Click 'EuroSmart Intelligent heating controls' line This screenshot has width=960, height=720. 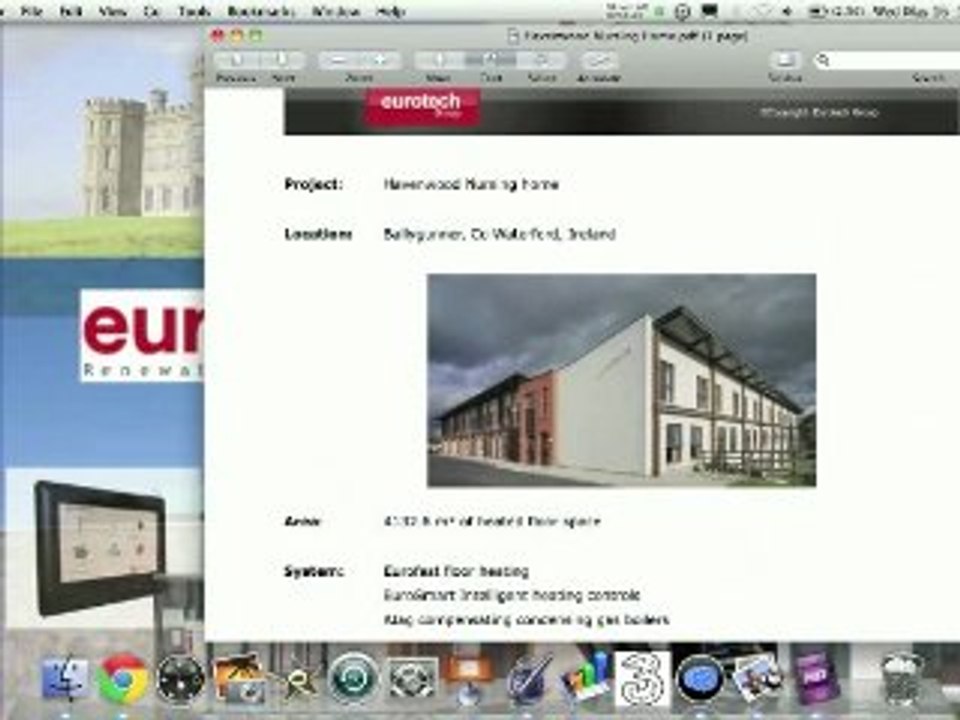point(512,595)
